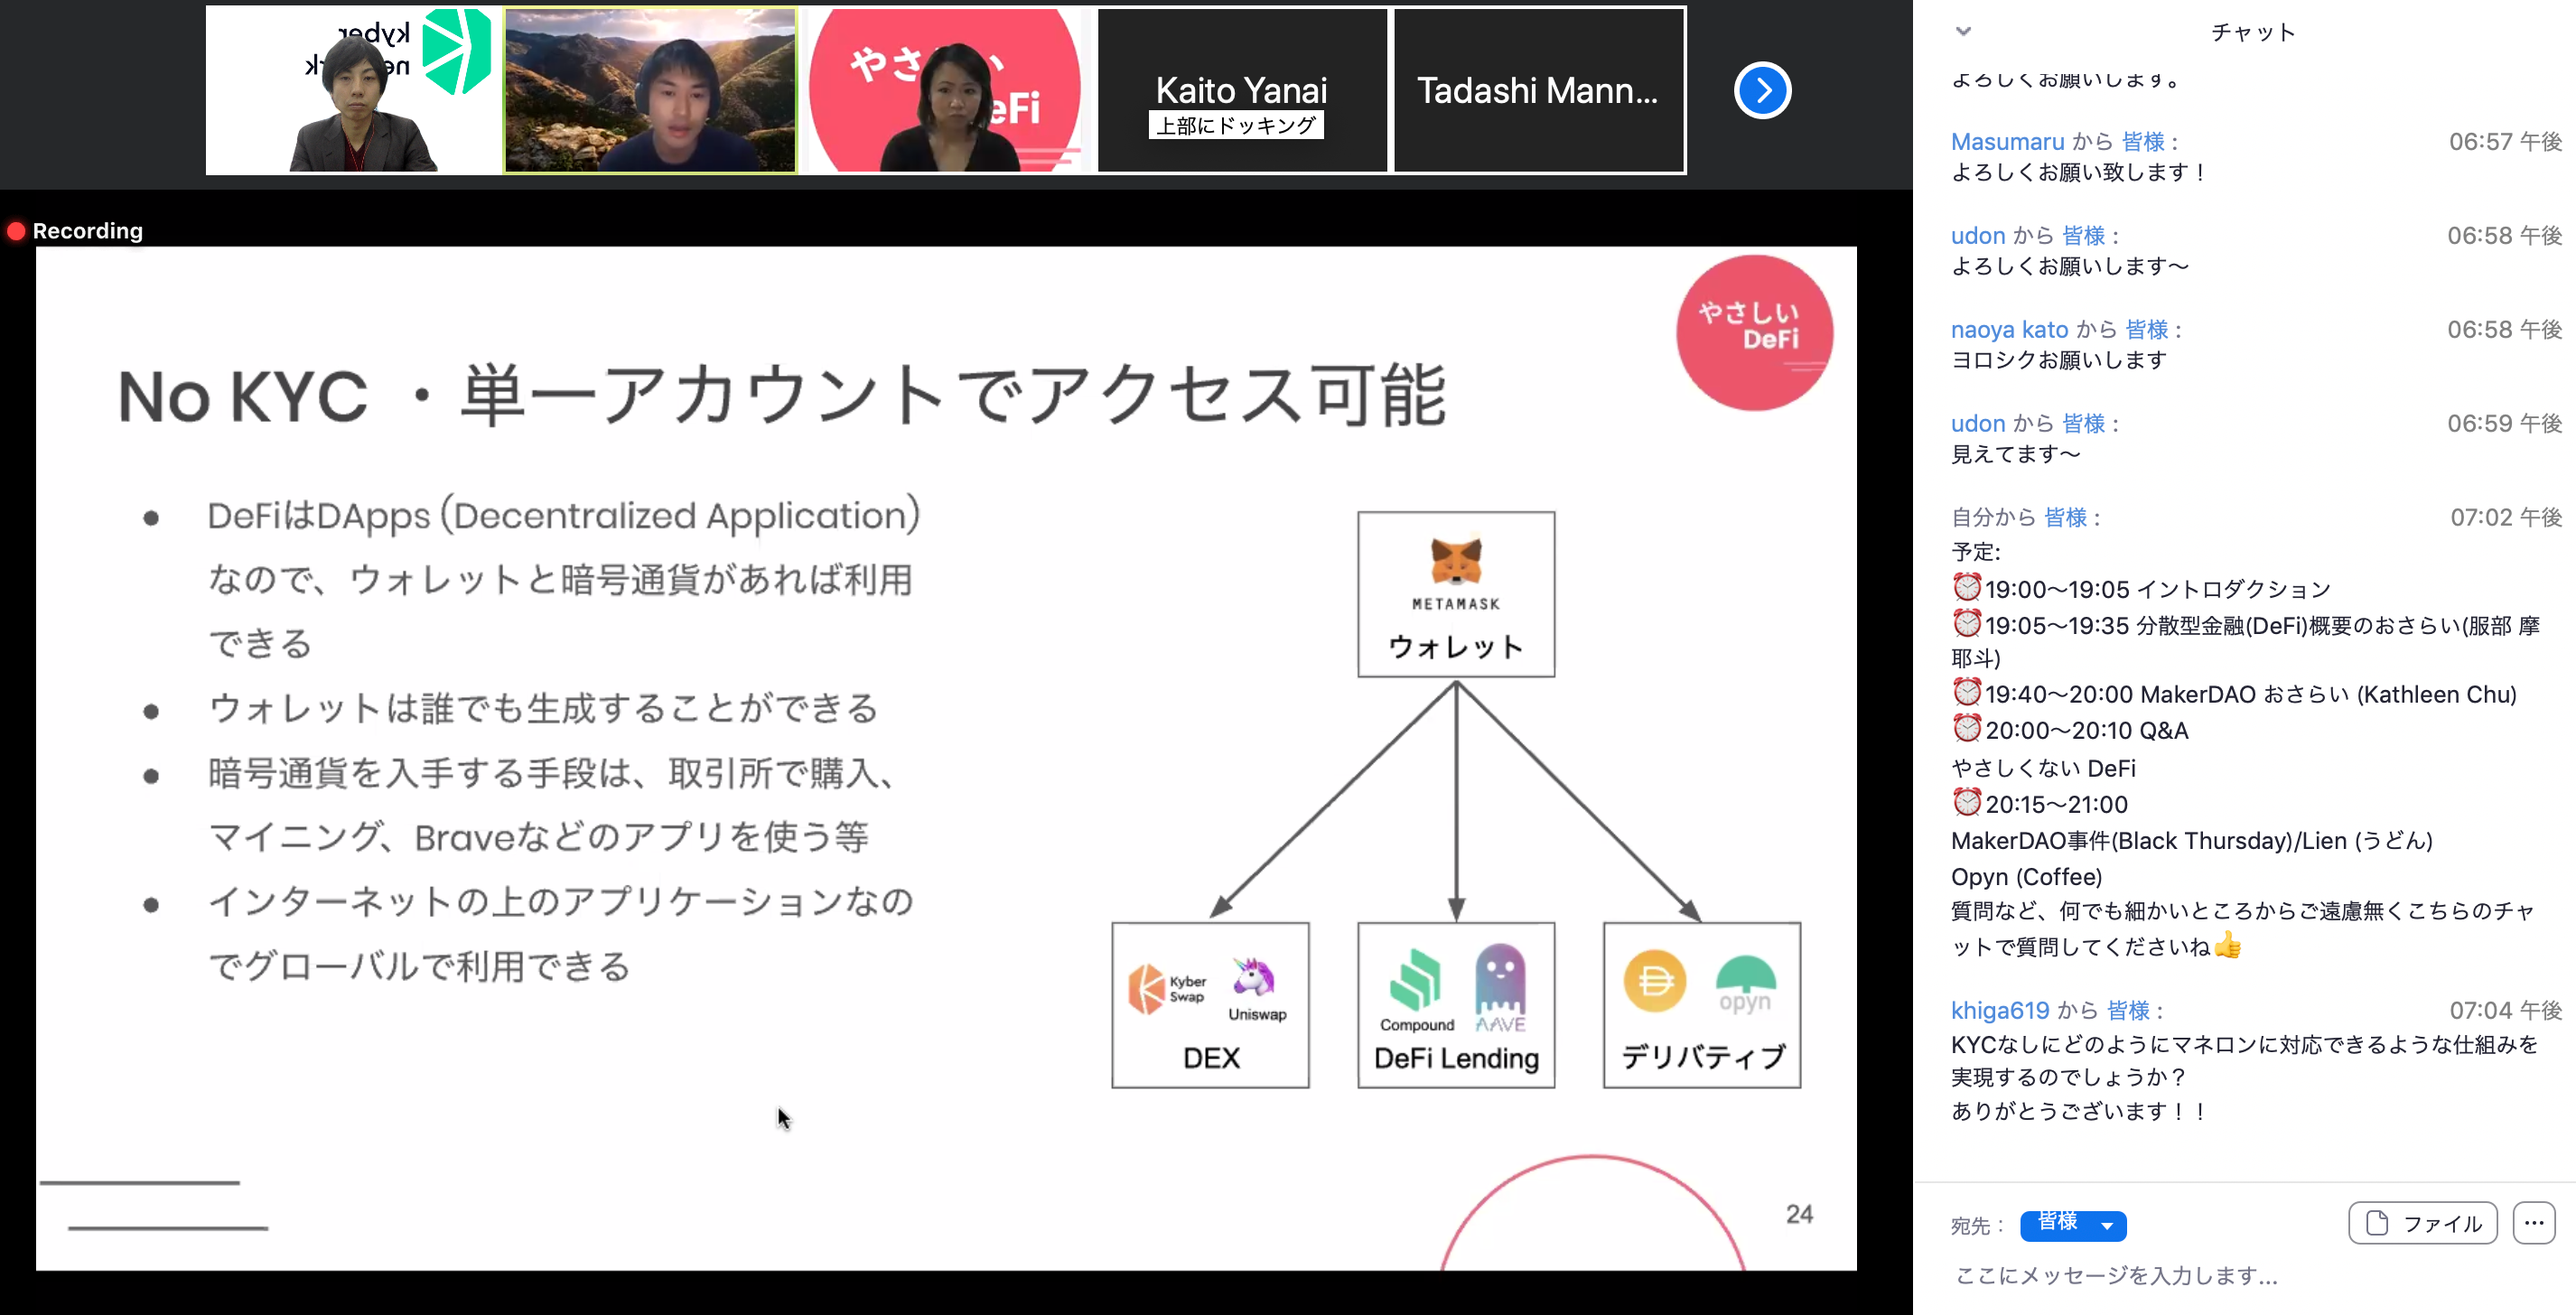Click thumbs-up emoji in schedule message

pyautogui.click(x=2227, y=945)
